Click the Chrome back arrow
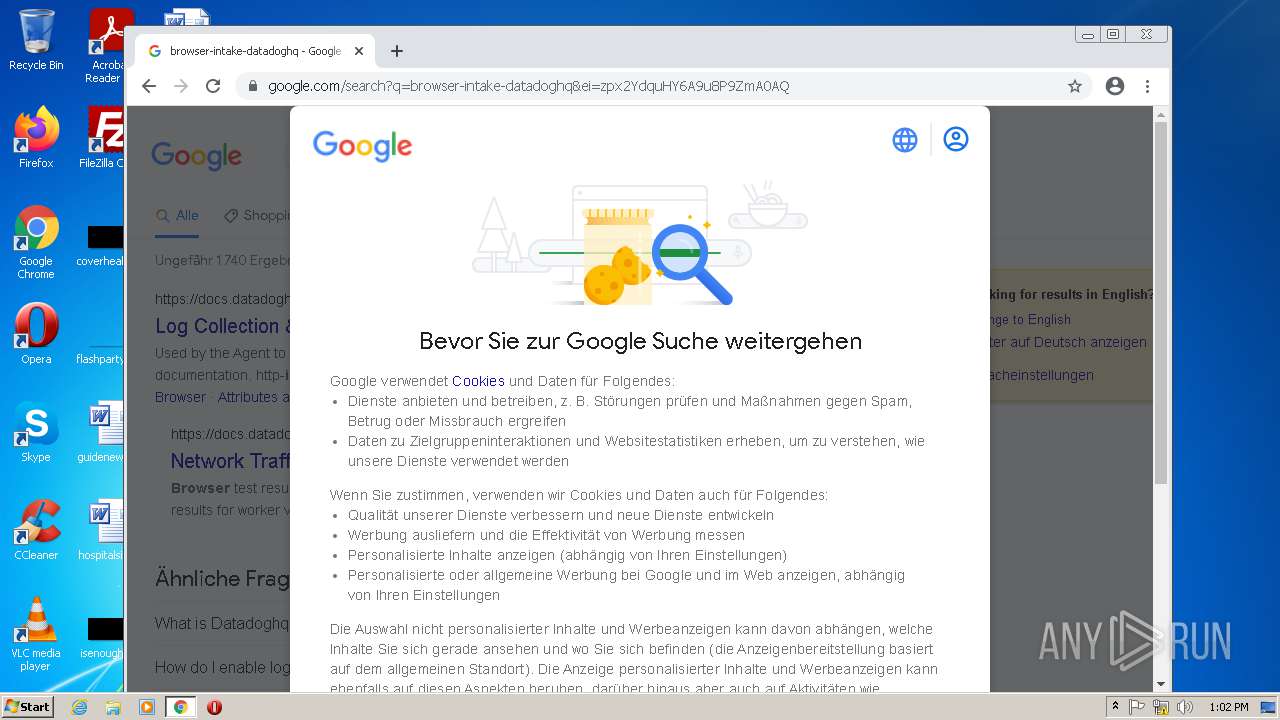Screen dimensions: 1280x720 click(149, 86)
